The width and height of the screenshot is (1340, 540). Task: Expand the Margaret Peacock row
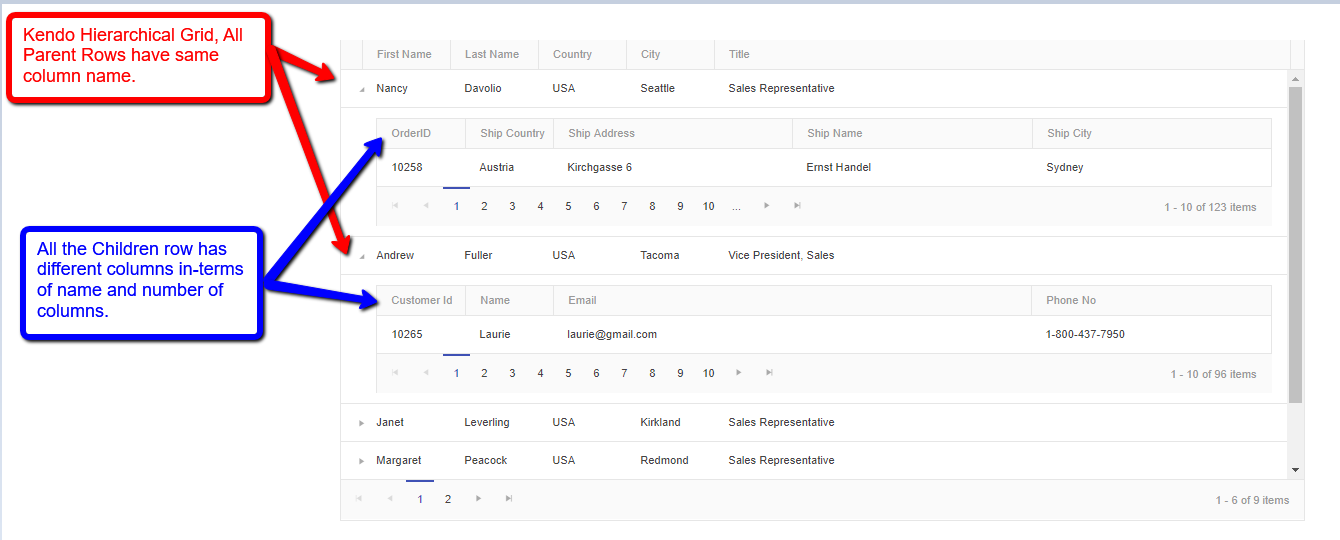click(x=361, y=461)
